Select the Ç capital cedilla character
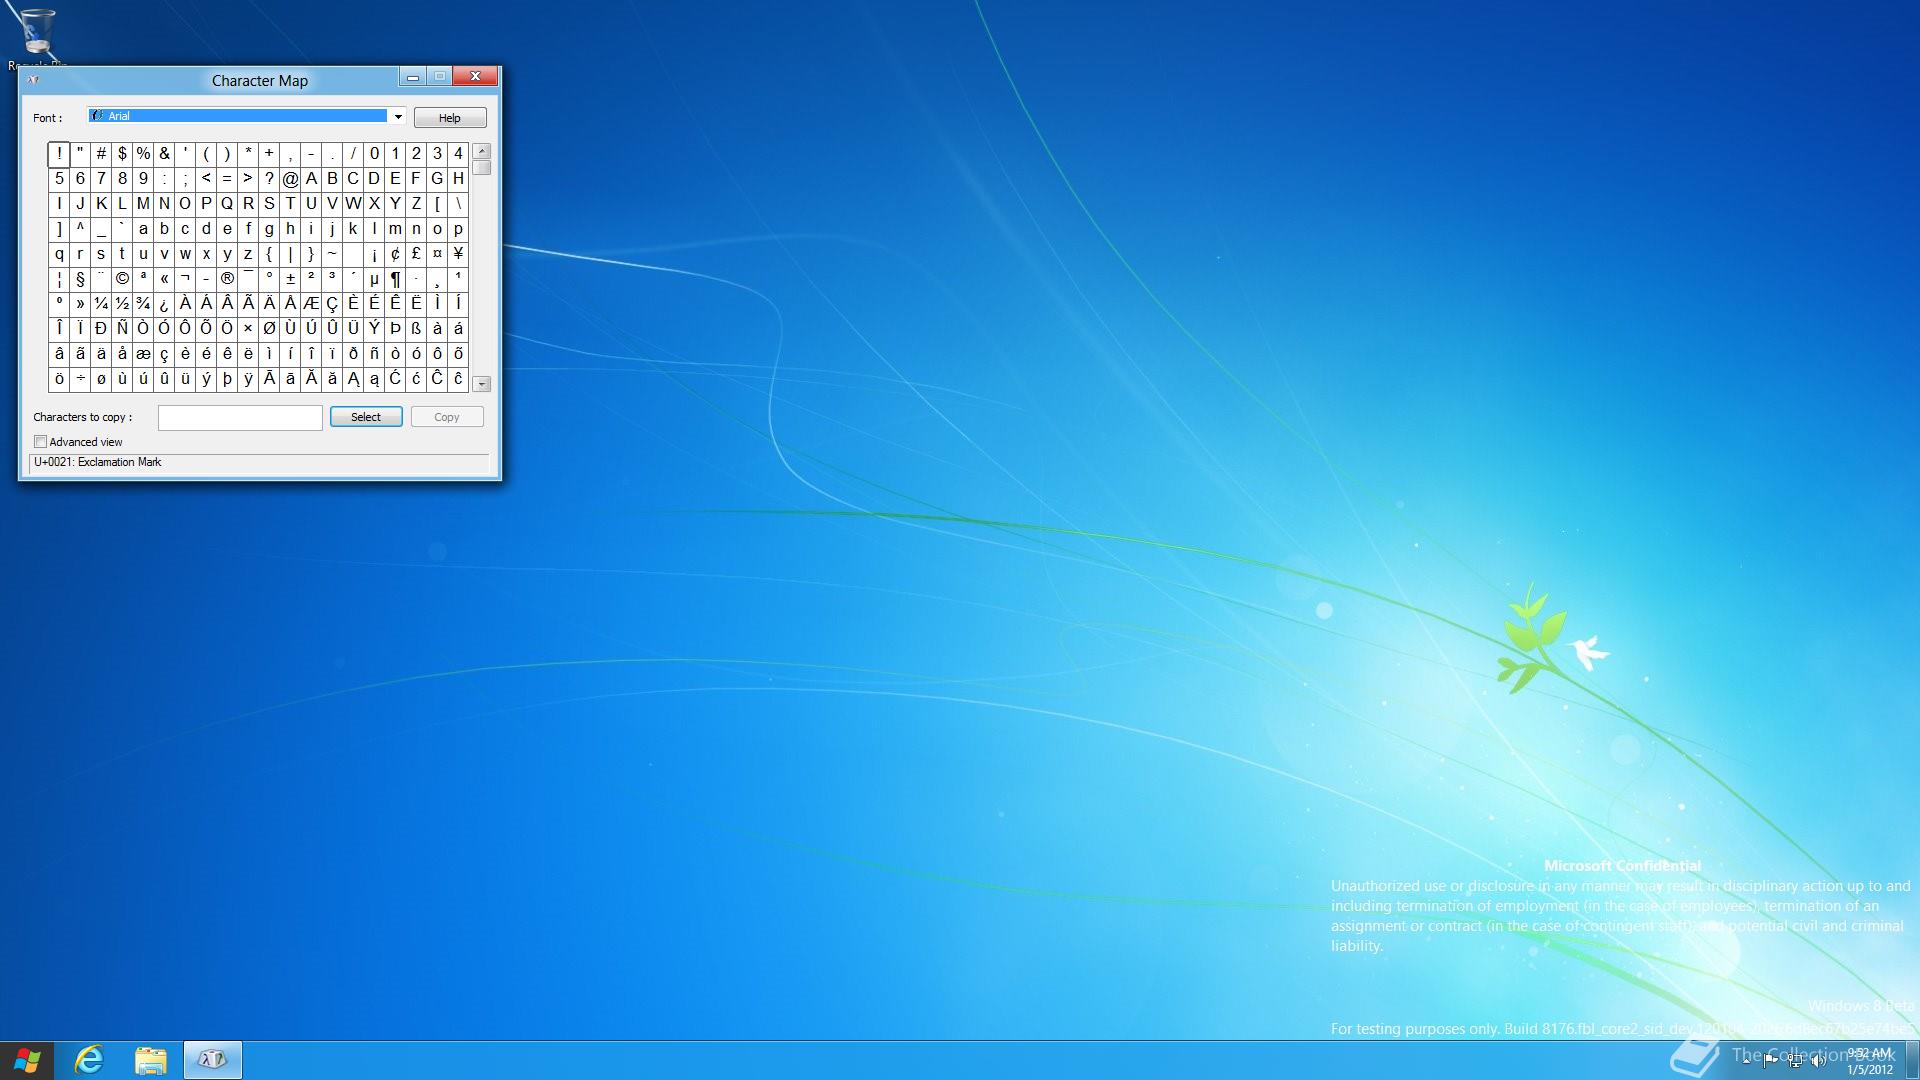Viewport: 1920px width, 1080px height. point(332,304)
